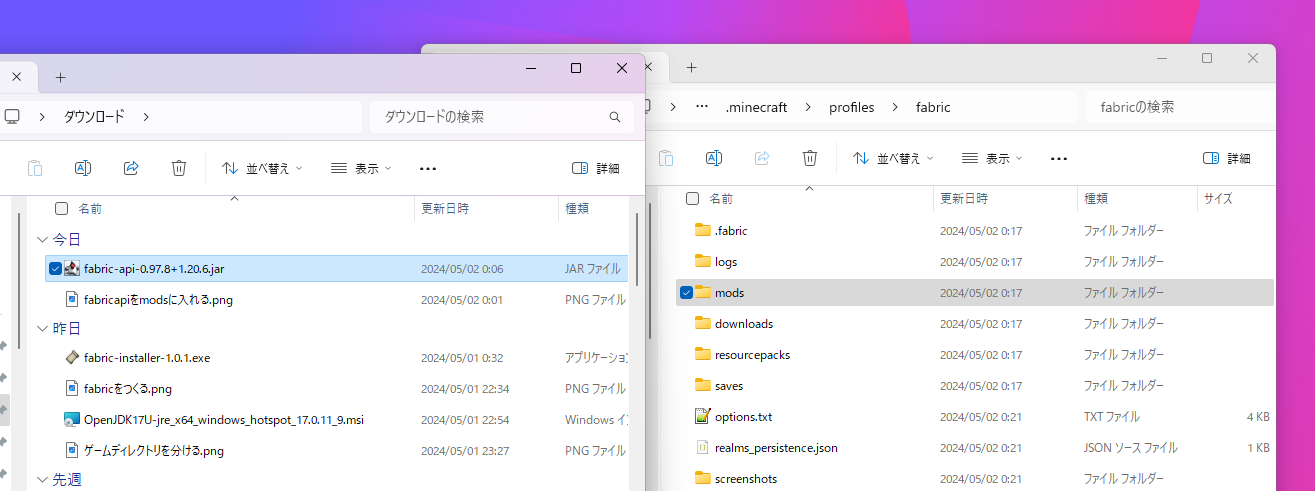Toggle select-all checkbox in fabric window header
This screenshot has height=491, width=1315.
coord(692,199)
